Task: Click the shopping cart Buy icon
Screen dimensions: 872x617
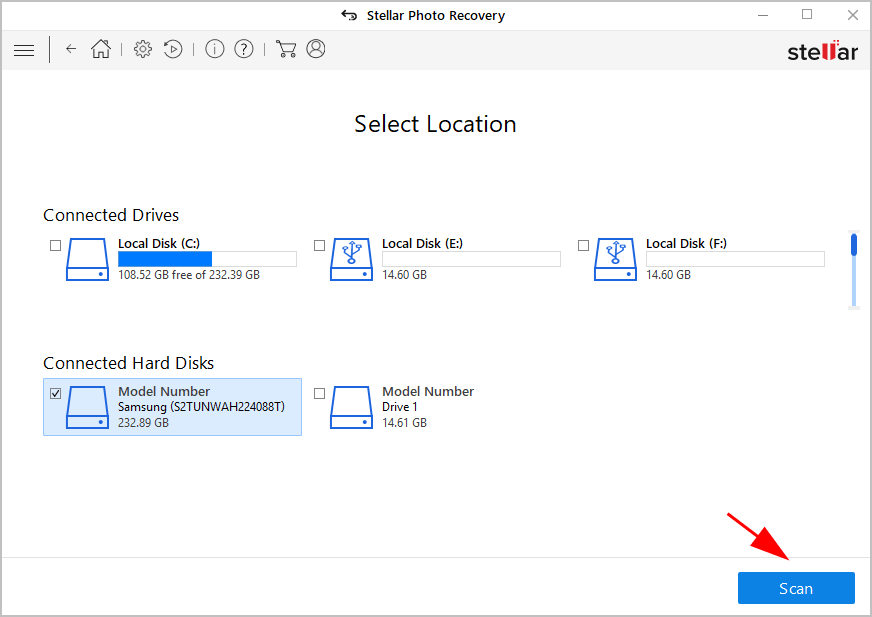Action: (x=286, y=49)
